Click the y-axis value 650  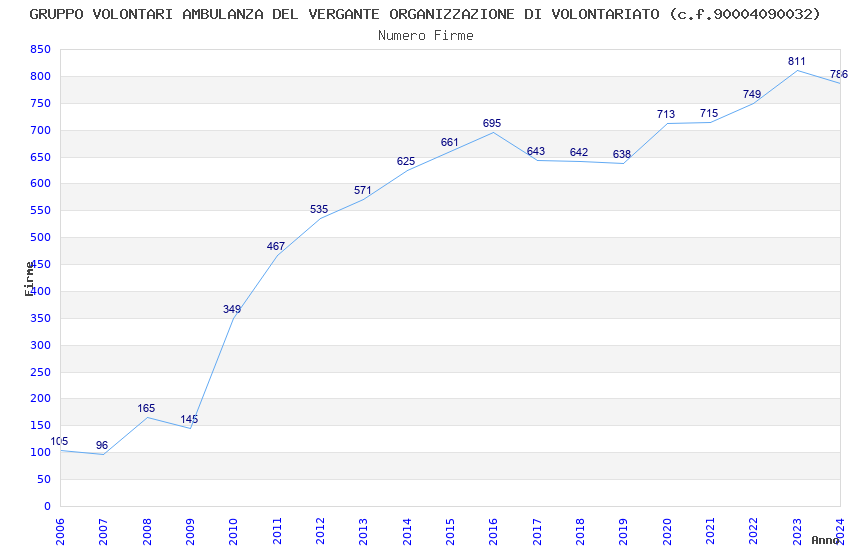41,157
